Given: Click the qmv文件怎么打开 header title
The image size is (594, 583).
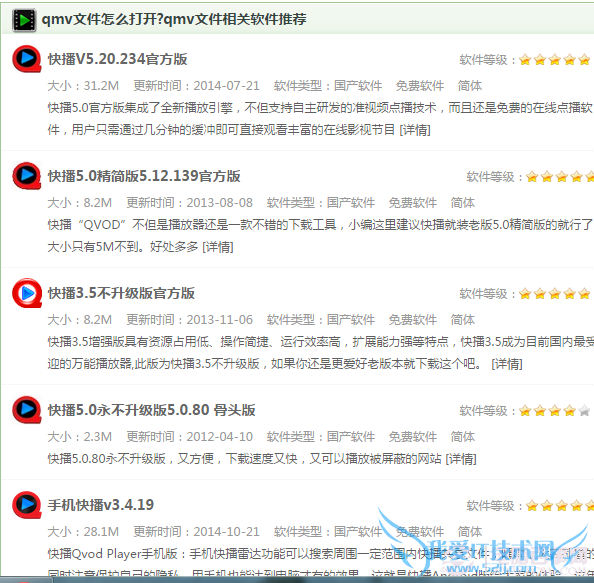Looking at the screenshot, I should click(x=174, y=19).
